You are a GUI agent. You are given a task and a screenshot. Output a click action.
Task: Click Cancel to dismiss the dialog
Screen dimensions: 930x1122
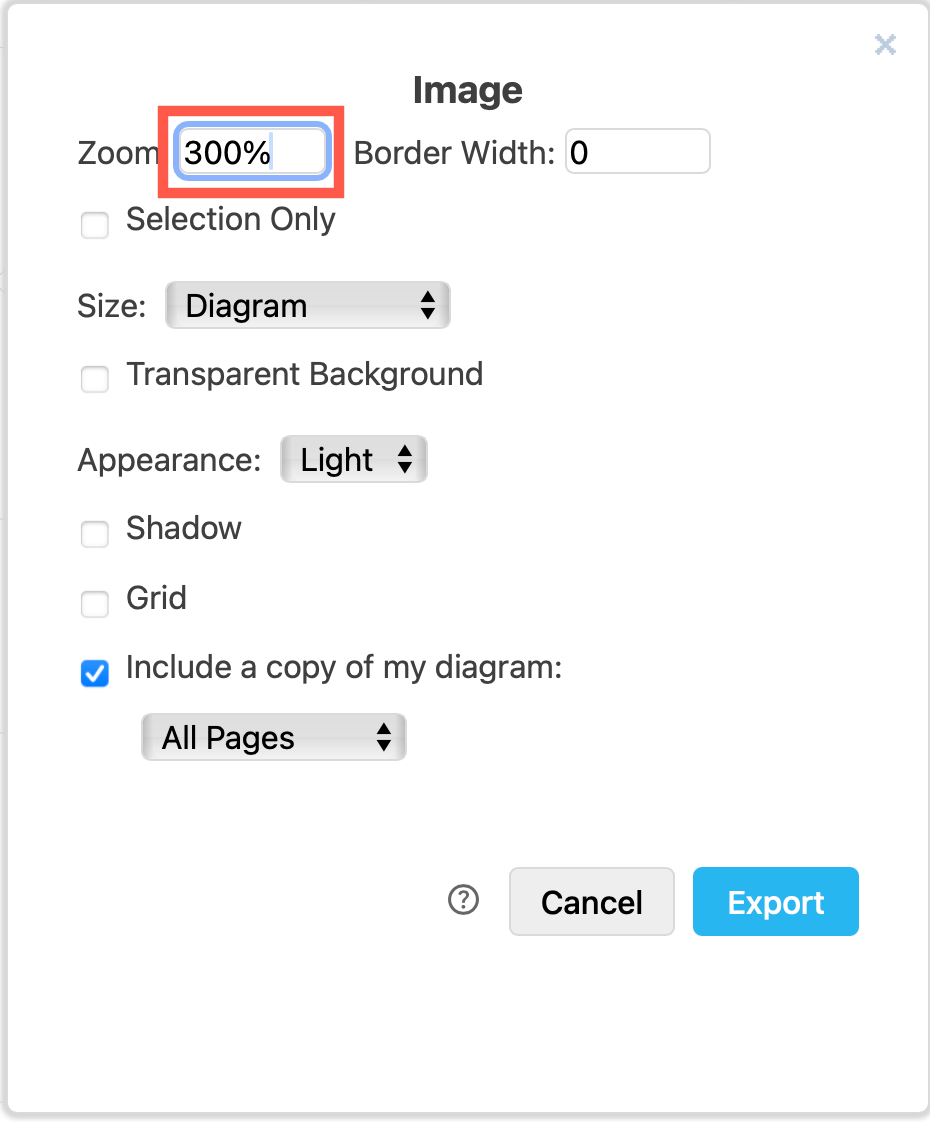point(591,901)
